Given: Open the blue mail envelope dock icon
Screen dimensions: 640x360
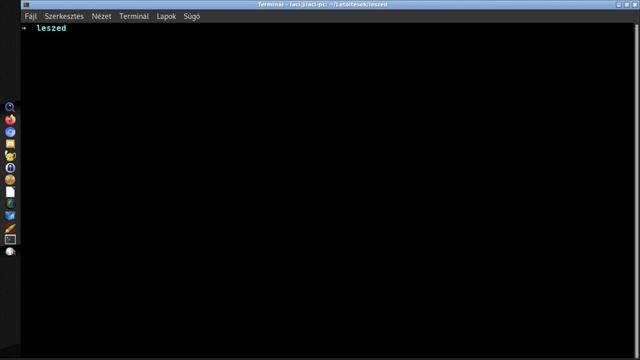Looking at the screenshot, I should [x=10, y=216].
